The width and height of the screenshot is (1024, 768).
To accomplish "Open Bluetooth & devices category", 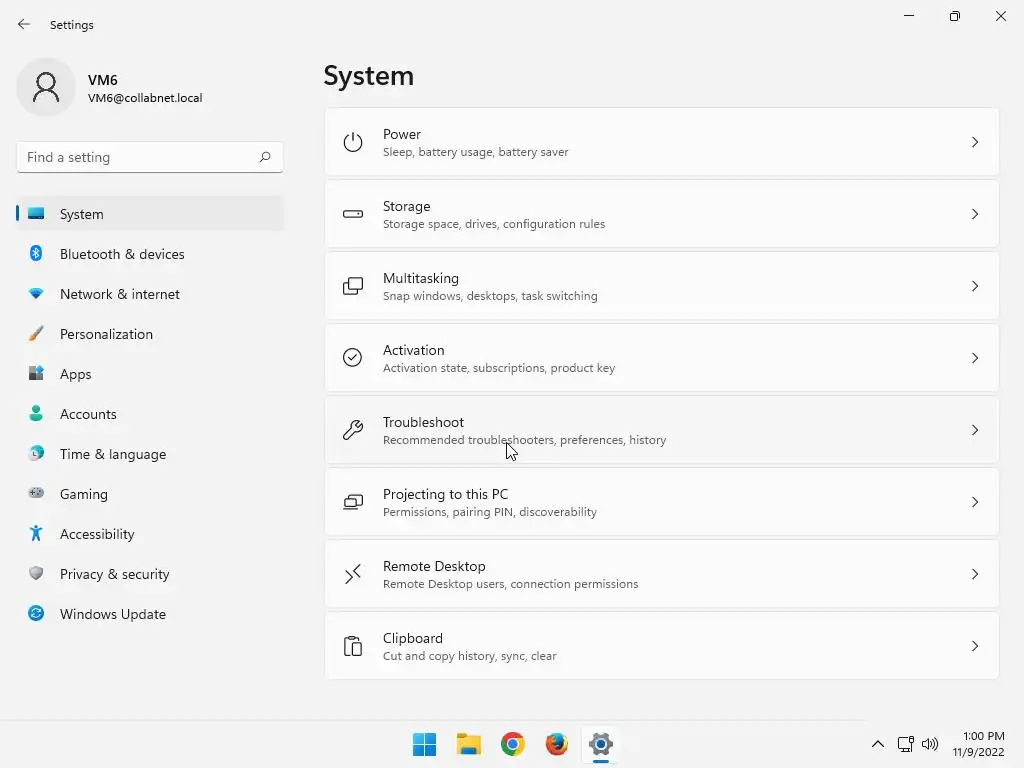I will pos(150,254).
